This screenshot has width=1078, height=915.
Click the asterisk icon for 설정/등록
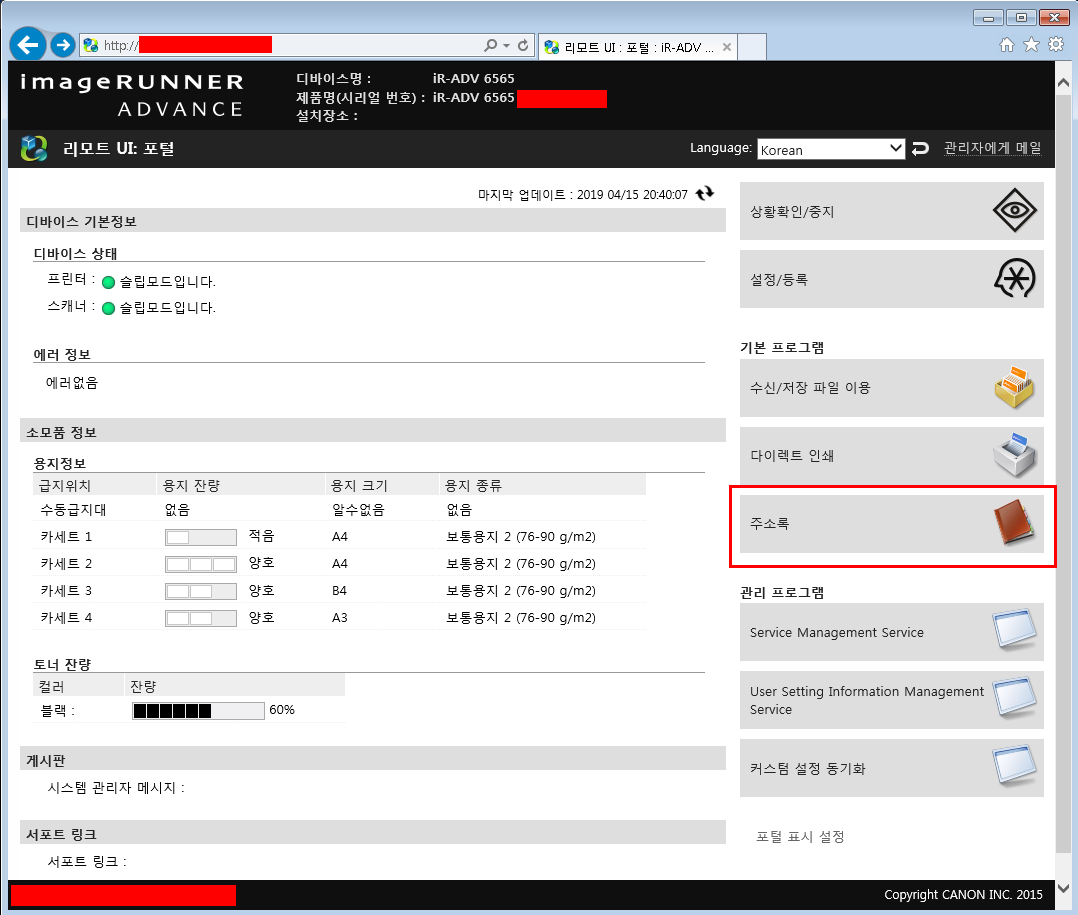tap(1015, 278)
